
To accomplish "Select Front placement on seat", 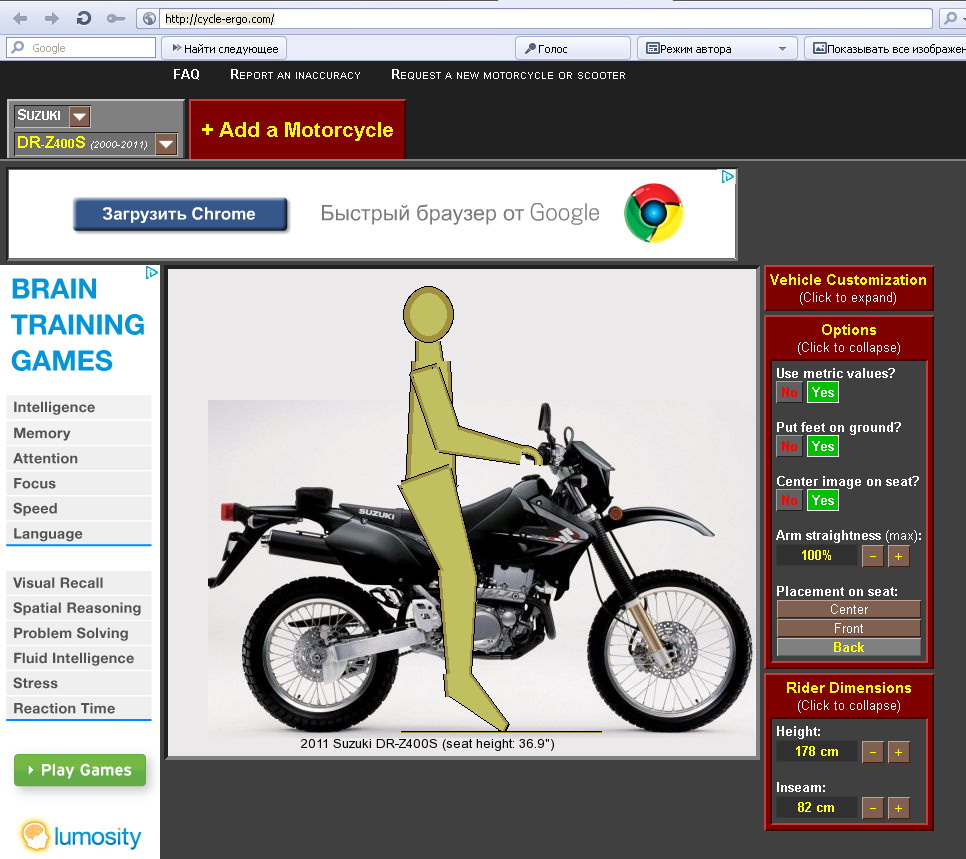I will pos(848,628).
